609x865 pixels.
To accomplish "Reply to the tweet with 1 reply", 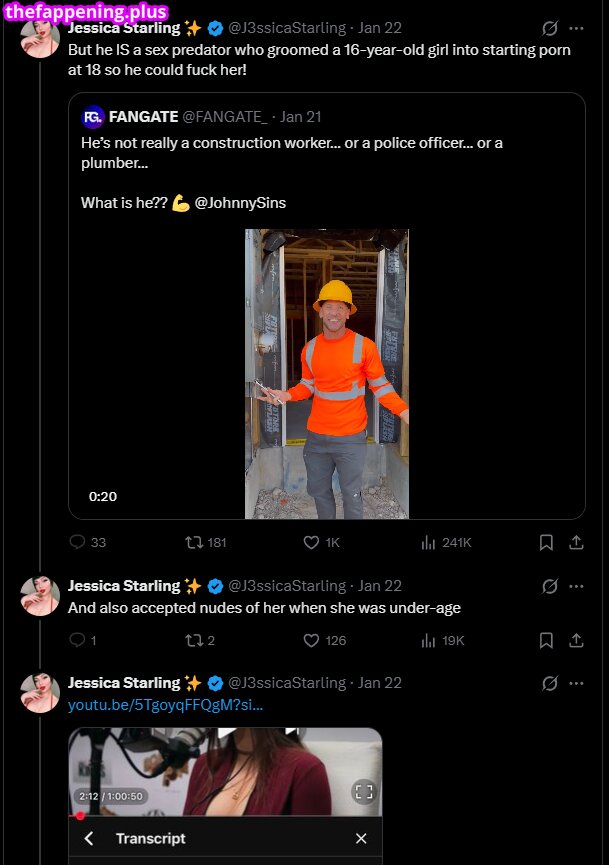I will tap(78, 640).
